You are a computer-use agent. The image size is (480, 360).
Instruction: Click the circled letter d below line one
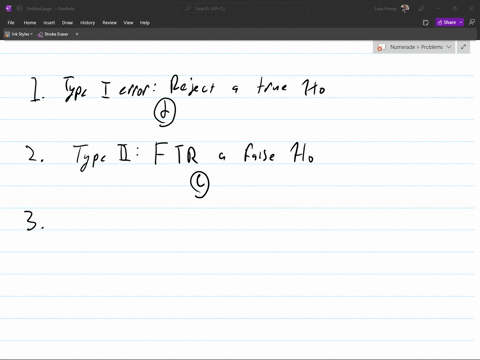(x=165, y=112)
